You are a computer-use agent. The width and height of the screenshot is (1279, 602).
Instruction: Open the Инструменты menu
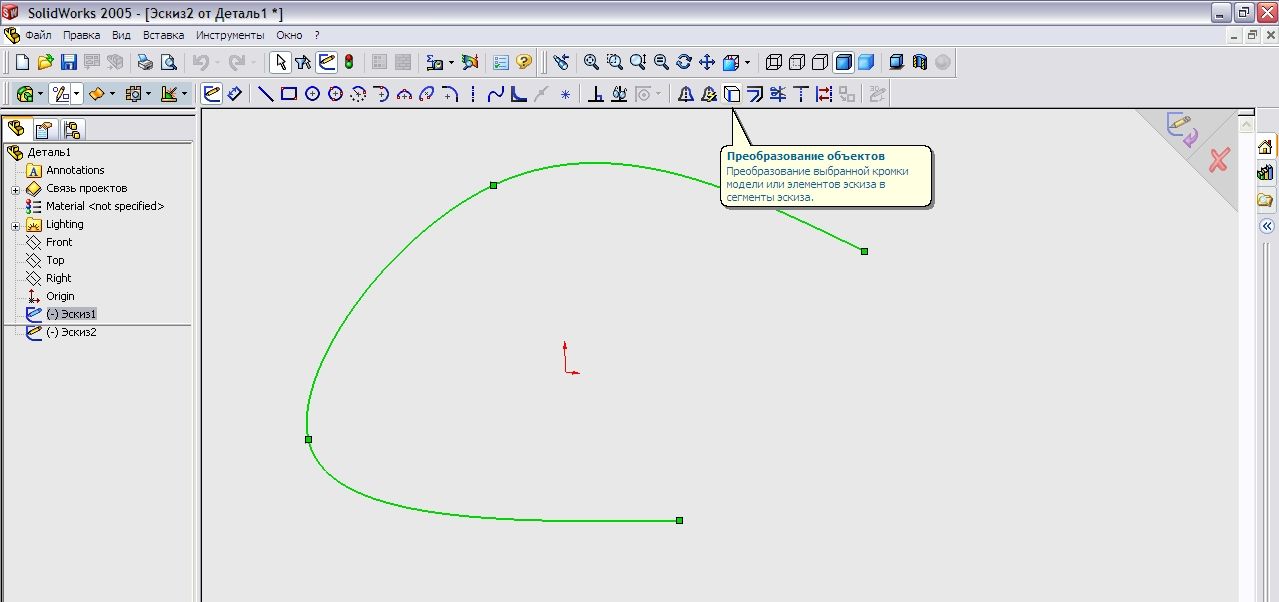(230, 35)
